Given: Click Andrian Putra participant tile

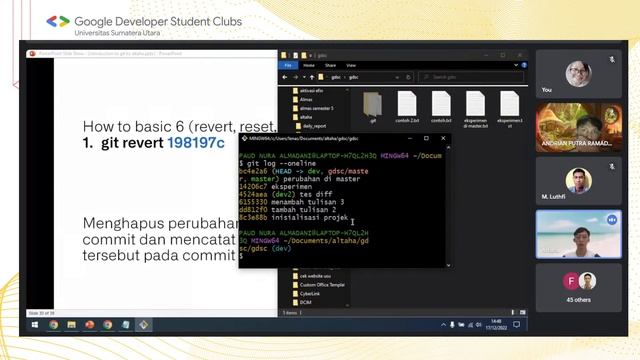Looking at the screenshot, I should tap(579, 127).
